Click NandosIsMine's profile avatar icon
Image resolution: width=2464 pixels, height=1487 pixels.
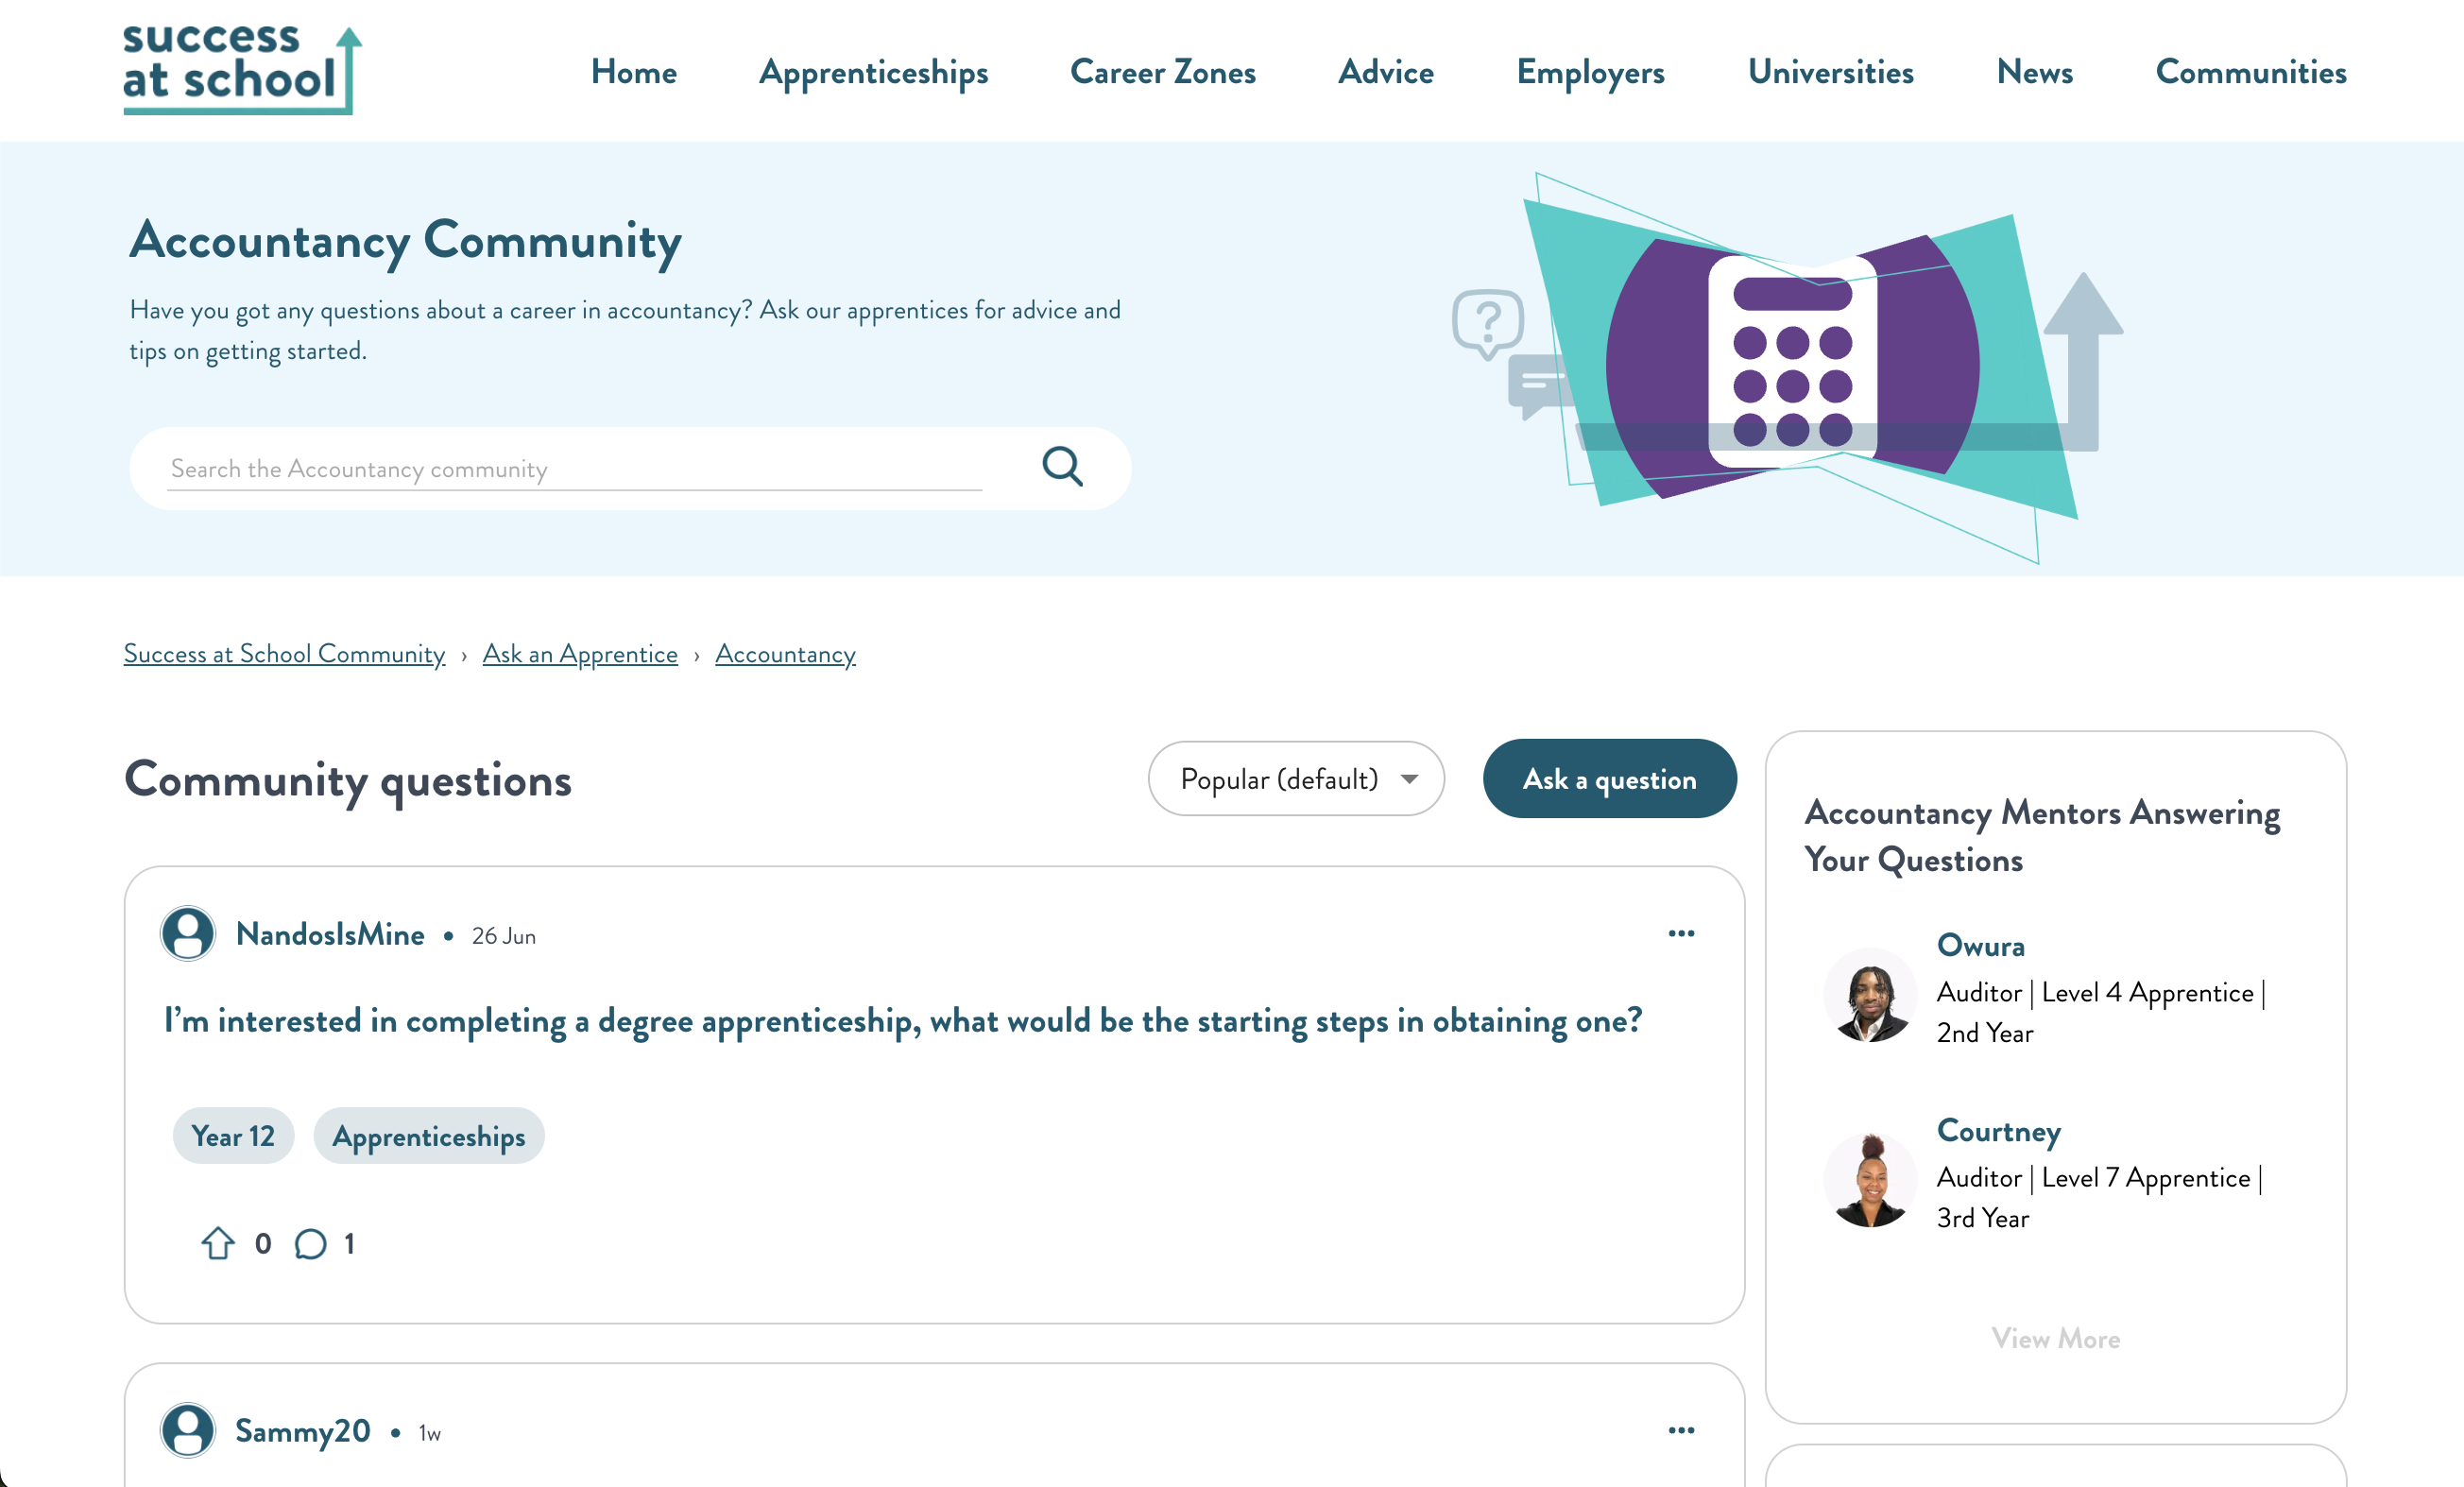tap(188, 933)
